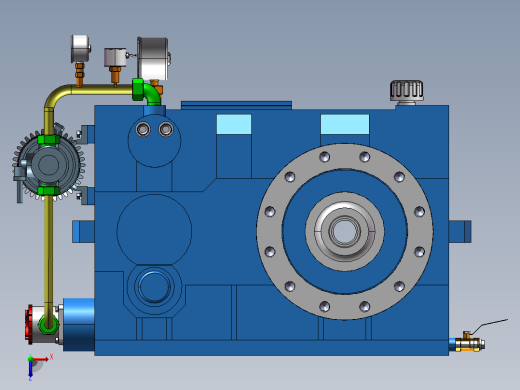This screenshot has height=390, width=520.
Task: Select the drain ball valve body
Action: (x=470, y=343)
